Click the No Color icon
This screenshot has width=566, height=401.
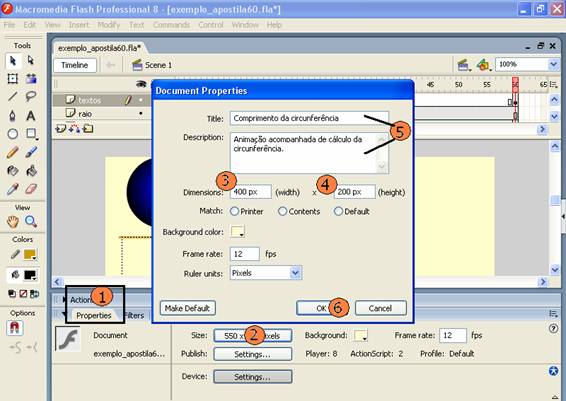[23, 294]
